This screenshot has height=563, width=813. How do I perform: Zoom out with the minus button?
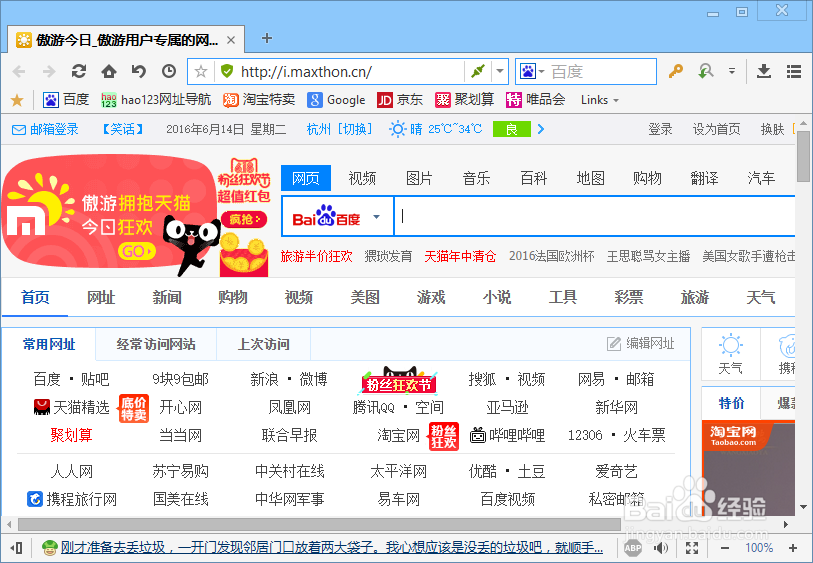coord(725,548)
